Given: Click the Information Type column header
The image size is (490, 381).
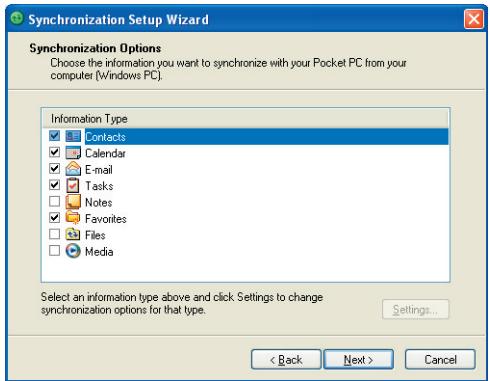Looking at the screenshot, I should coord(245,119).
